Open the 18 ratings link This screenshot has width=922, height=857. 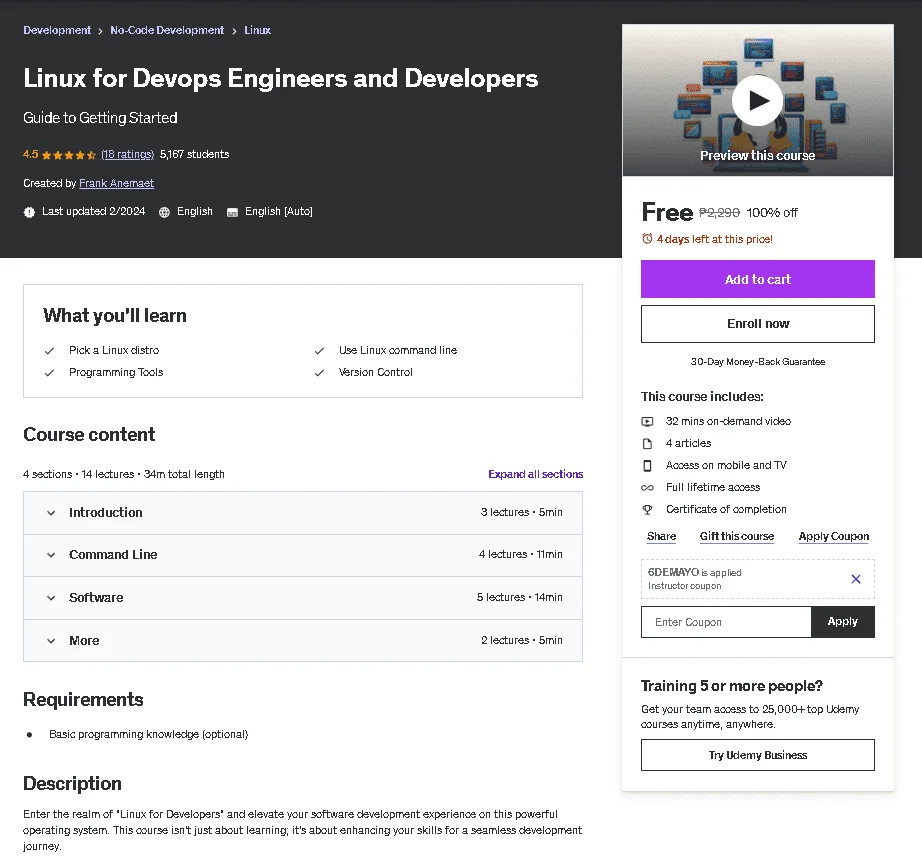coord(128,154)
